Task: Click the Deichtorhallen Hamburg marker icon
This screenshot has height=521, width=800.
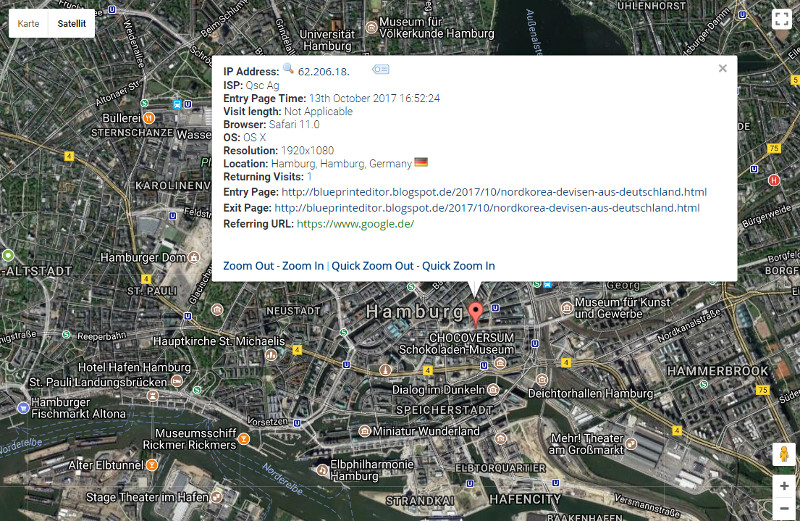Action: click(542, 380)
